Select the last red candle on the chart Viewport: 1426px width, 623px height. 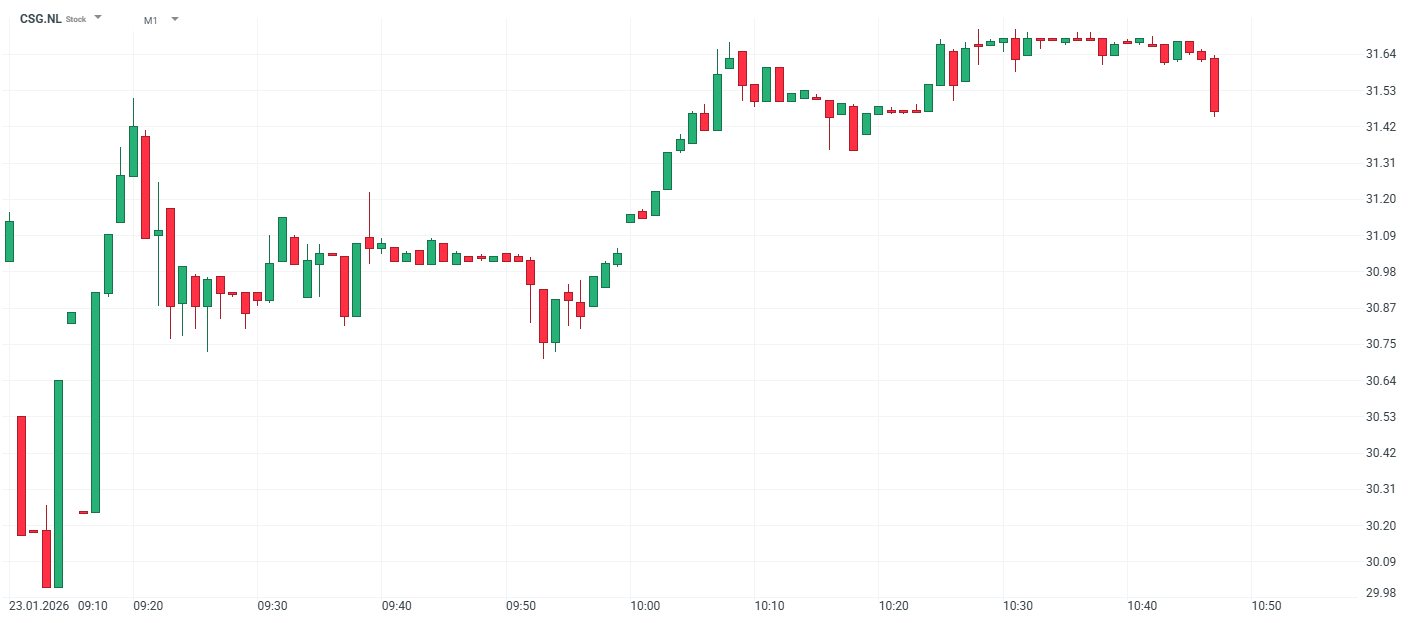pyautogui.click(x=1214, y=85)
